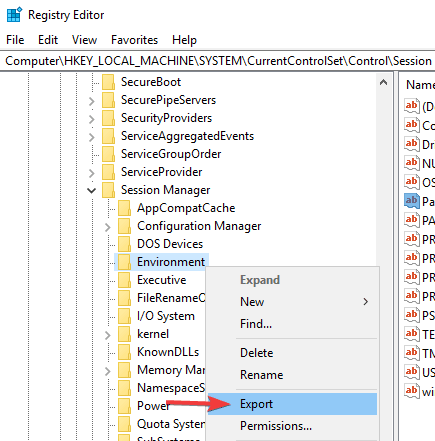
Task: Click the registry path address bar
Action: (x=217, y=61)
